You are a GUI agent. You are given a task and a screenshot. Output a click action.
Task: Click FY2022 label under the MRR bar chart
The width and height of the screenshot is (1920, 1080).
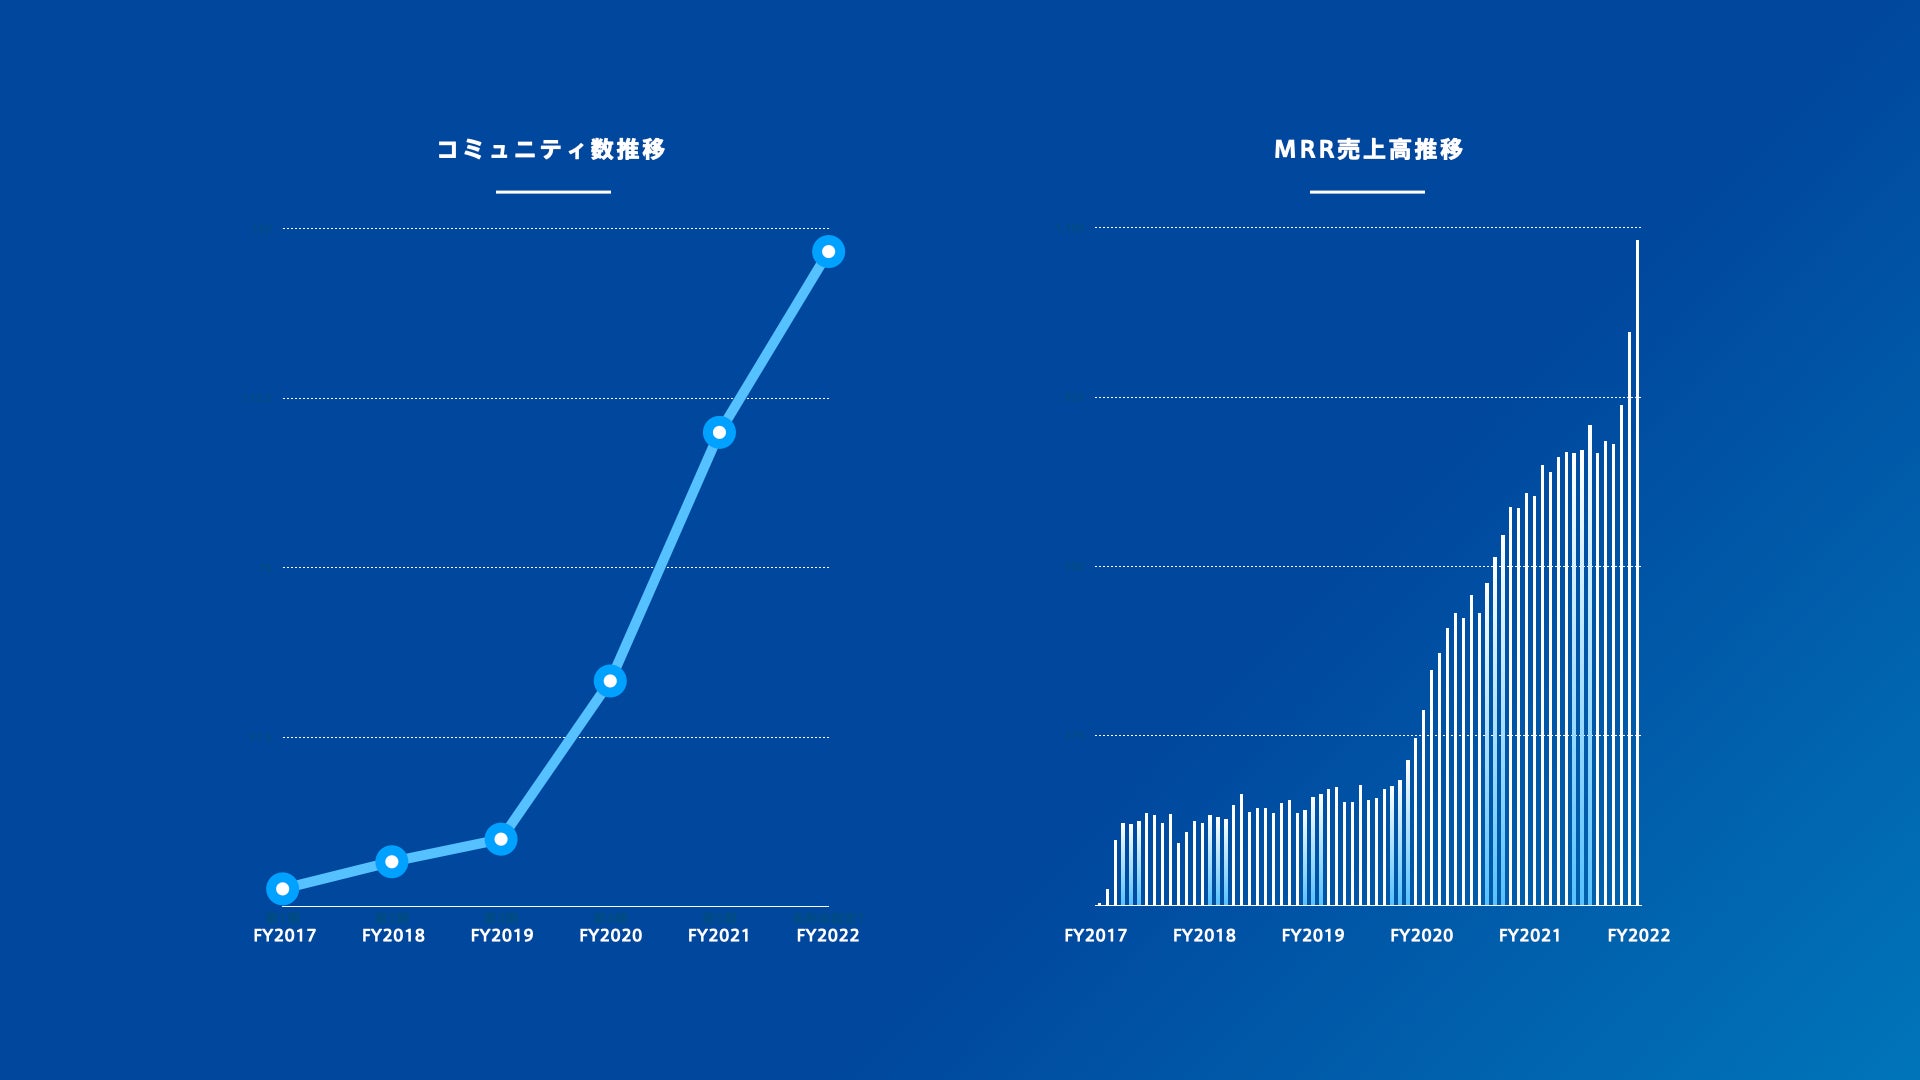(x=1638, y=936)
